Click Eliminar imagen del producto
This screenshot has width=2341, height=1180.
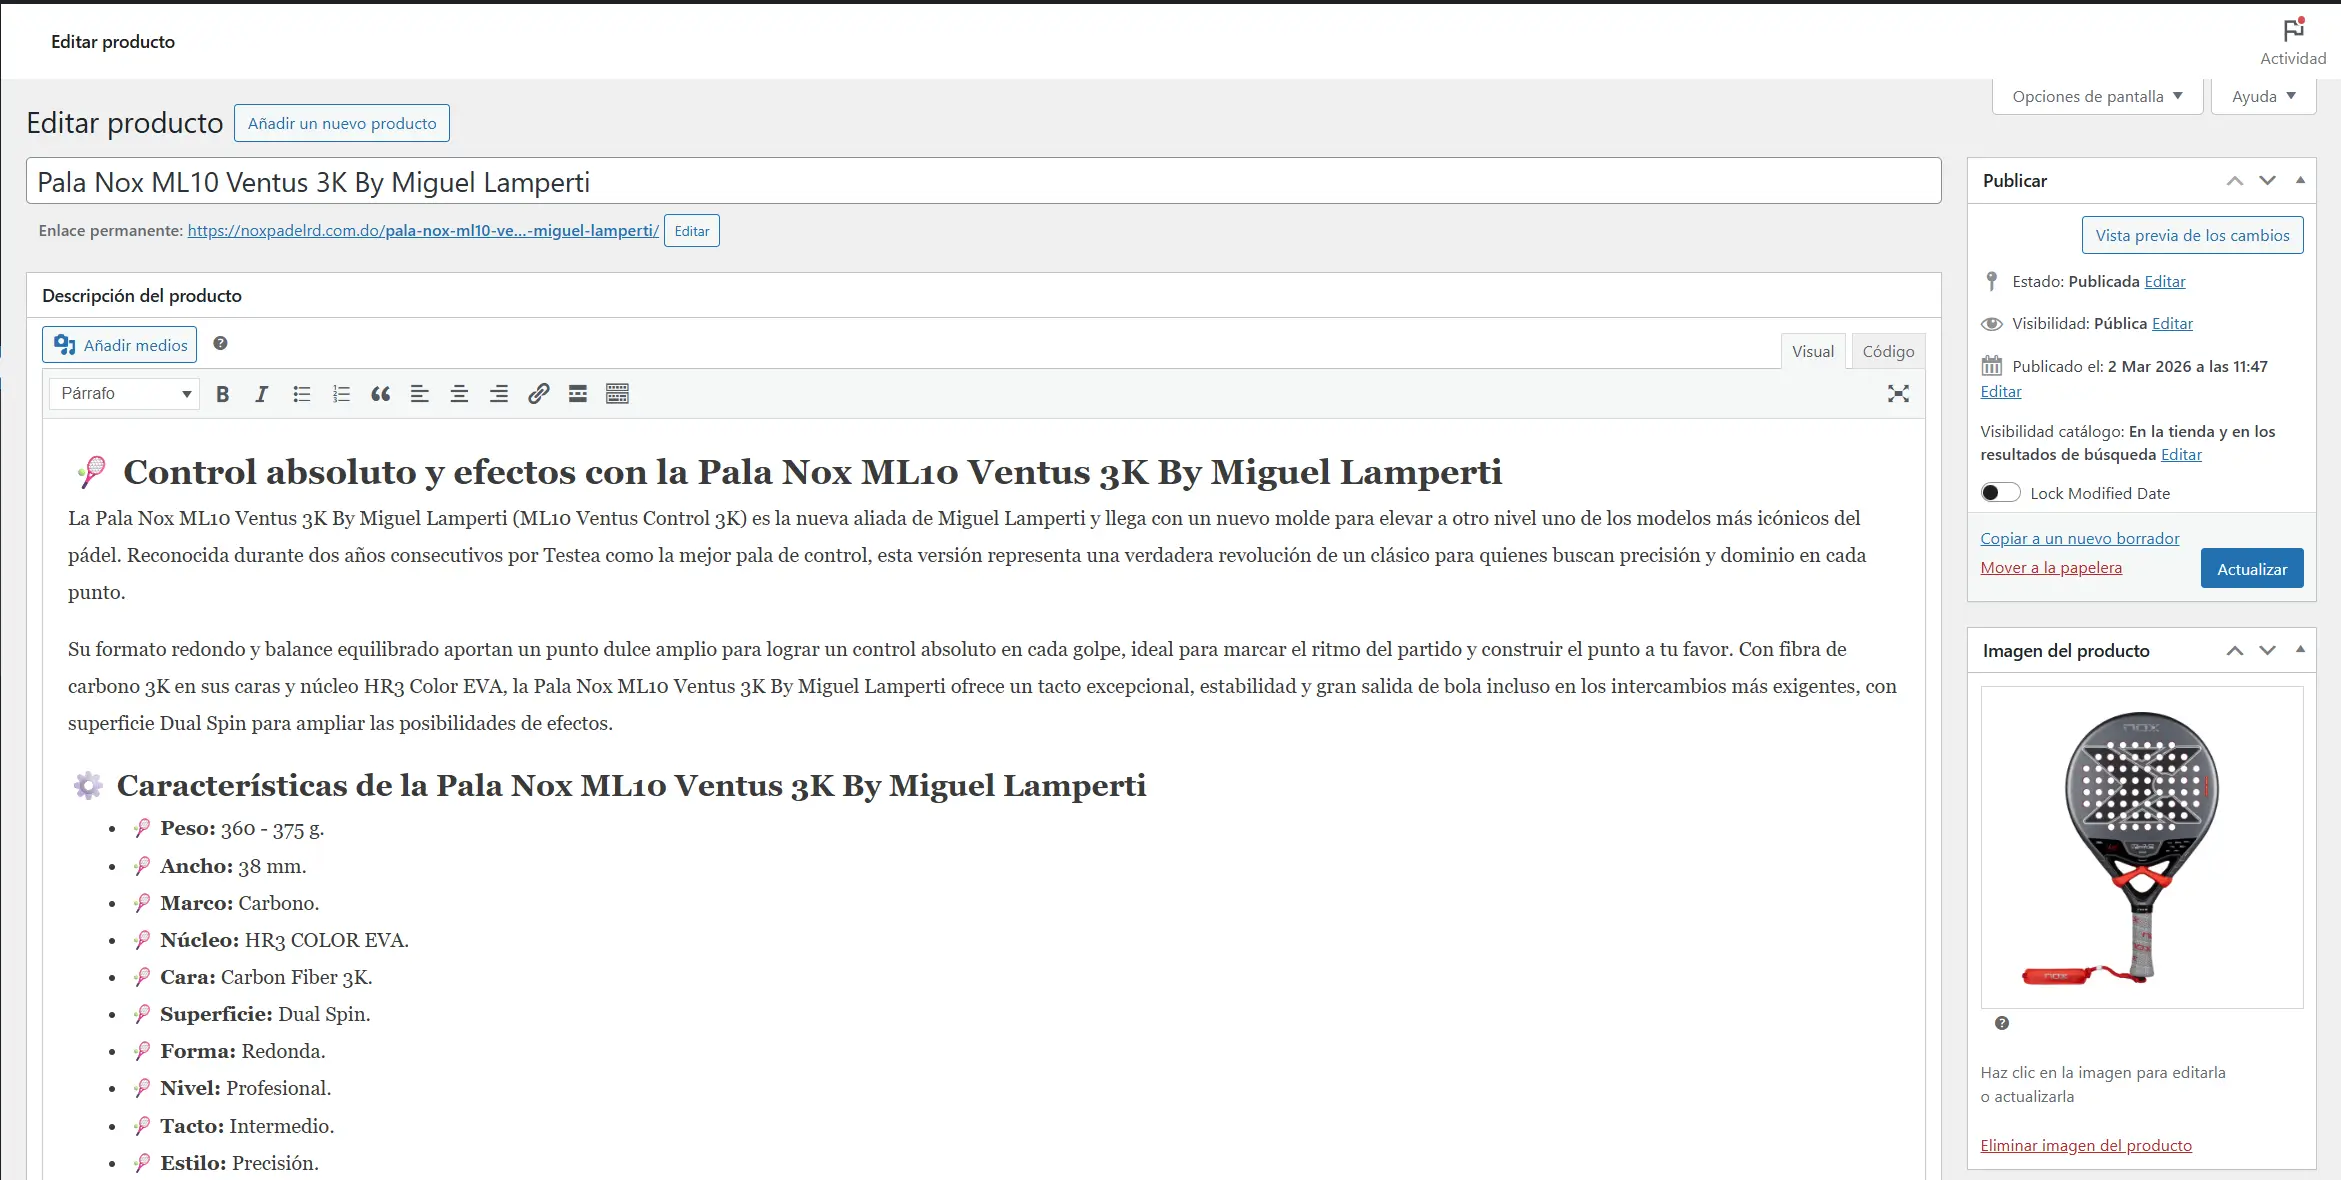2086,1146
